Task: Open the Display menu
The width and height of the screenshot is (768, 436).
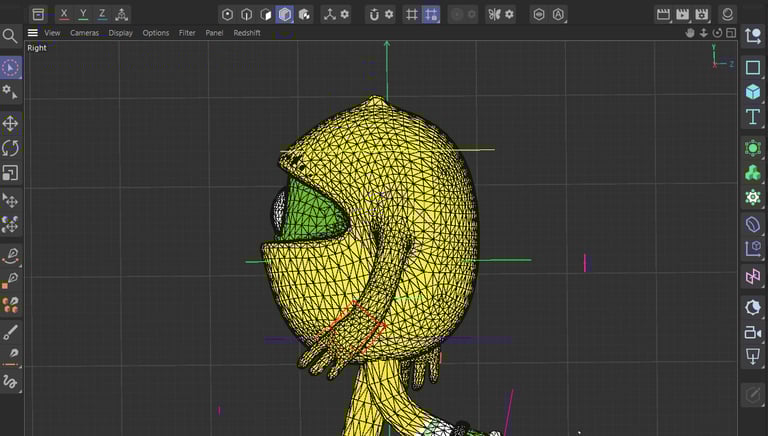Action: click(120, 33)
